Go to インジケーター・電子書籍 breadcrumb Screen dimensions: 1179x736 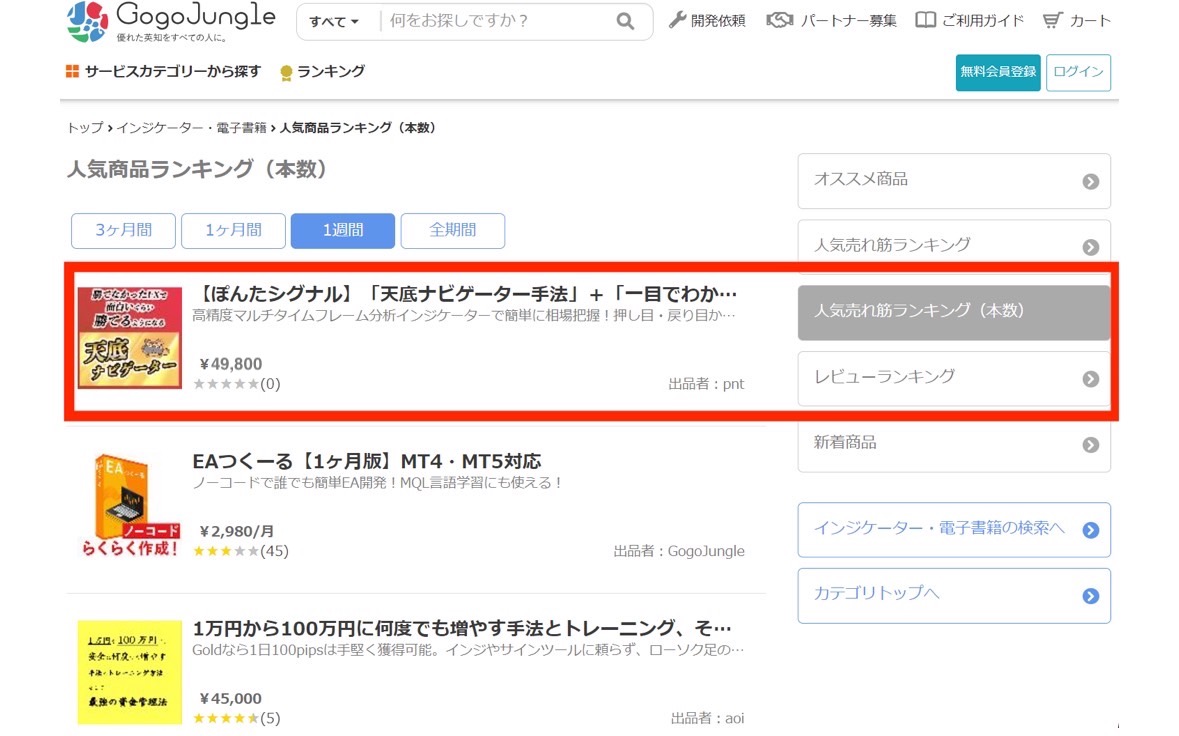pos(191,128)
